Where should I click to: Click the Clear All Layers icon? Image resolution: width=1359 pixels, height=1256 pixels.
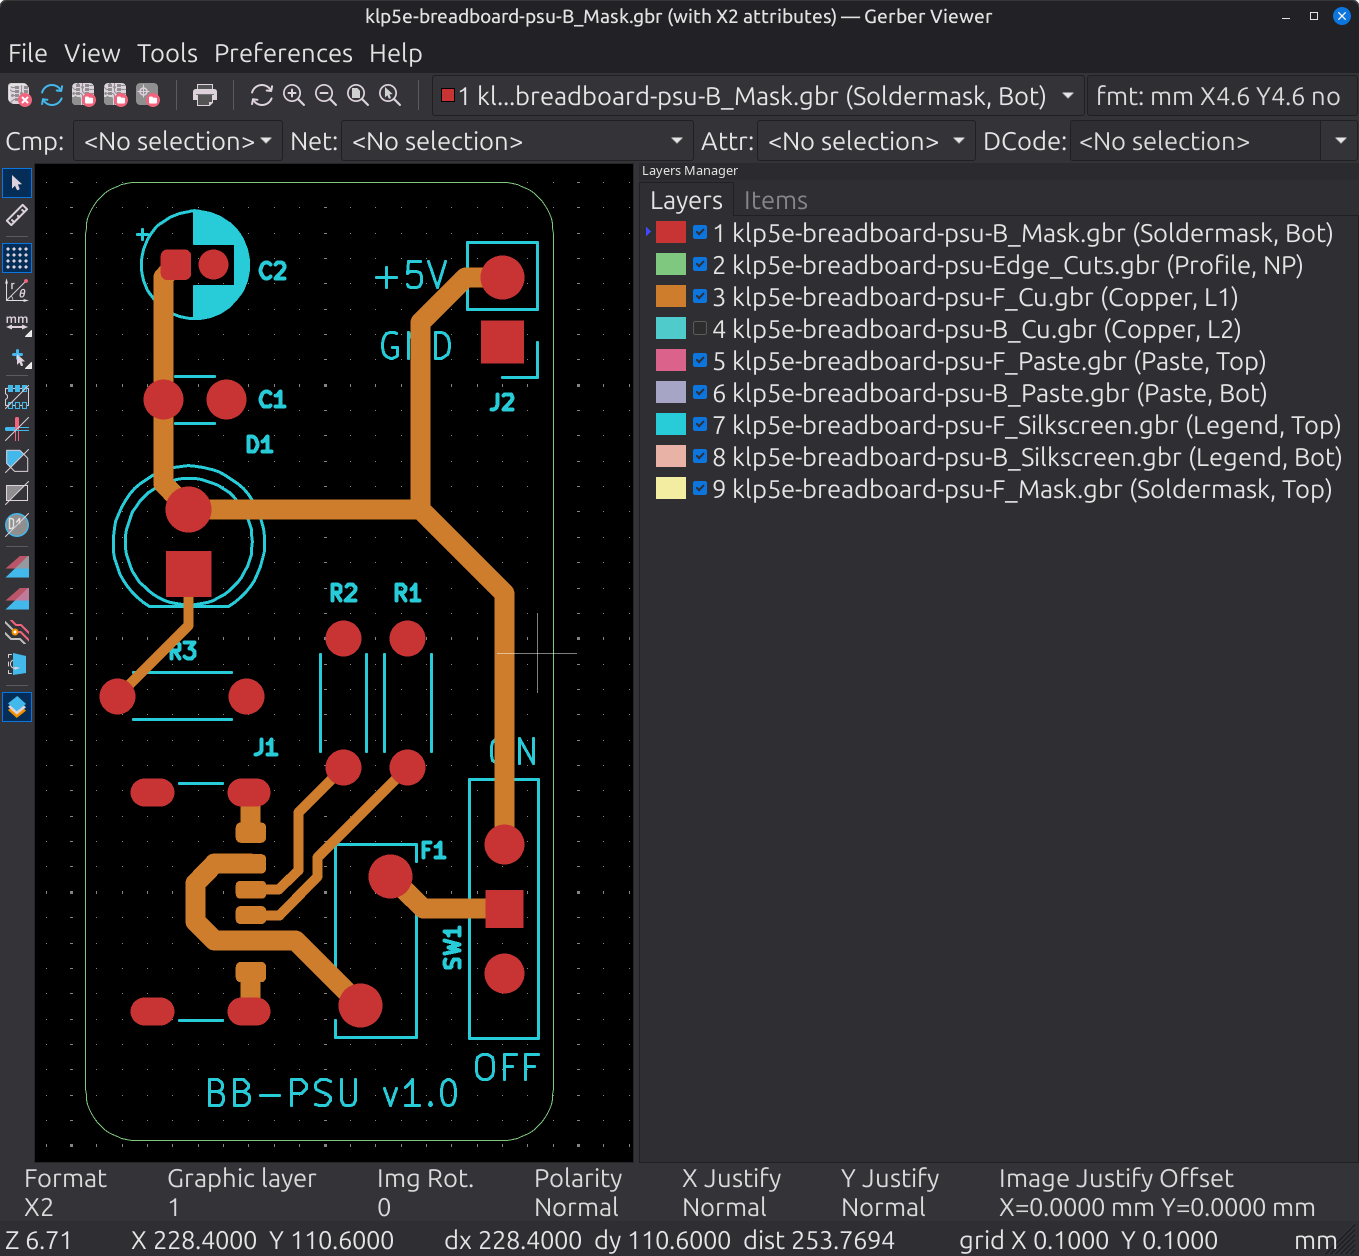pos(19,95)
